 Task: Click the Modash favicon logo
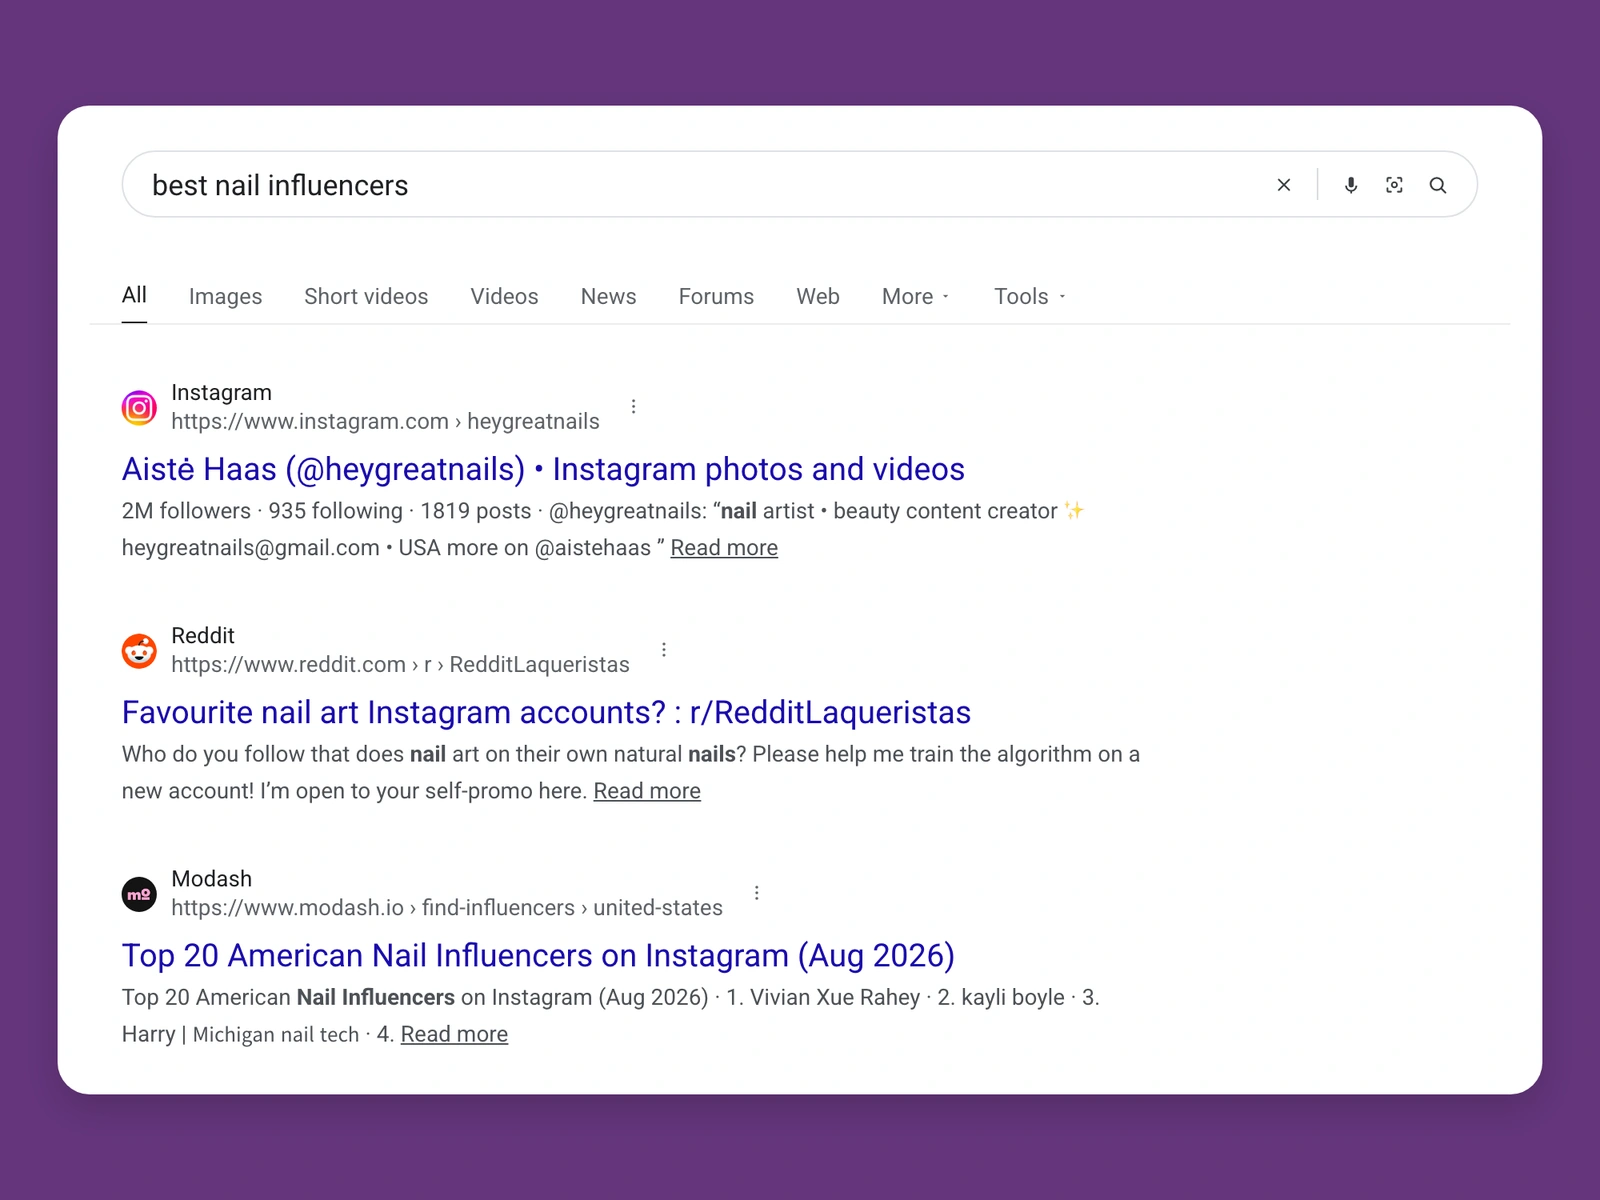tap(139, 893)
